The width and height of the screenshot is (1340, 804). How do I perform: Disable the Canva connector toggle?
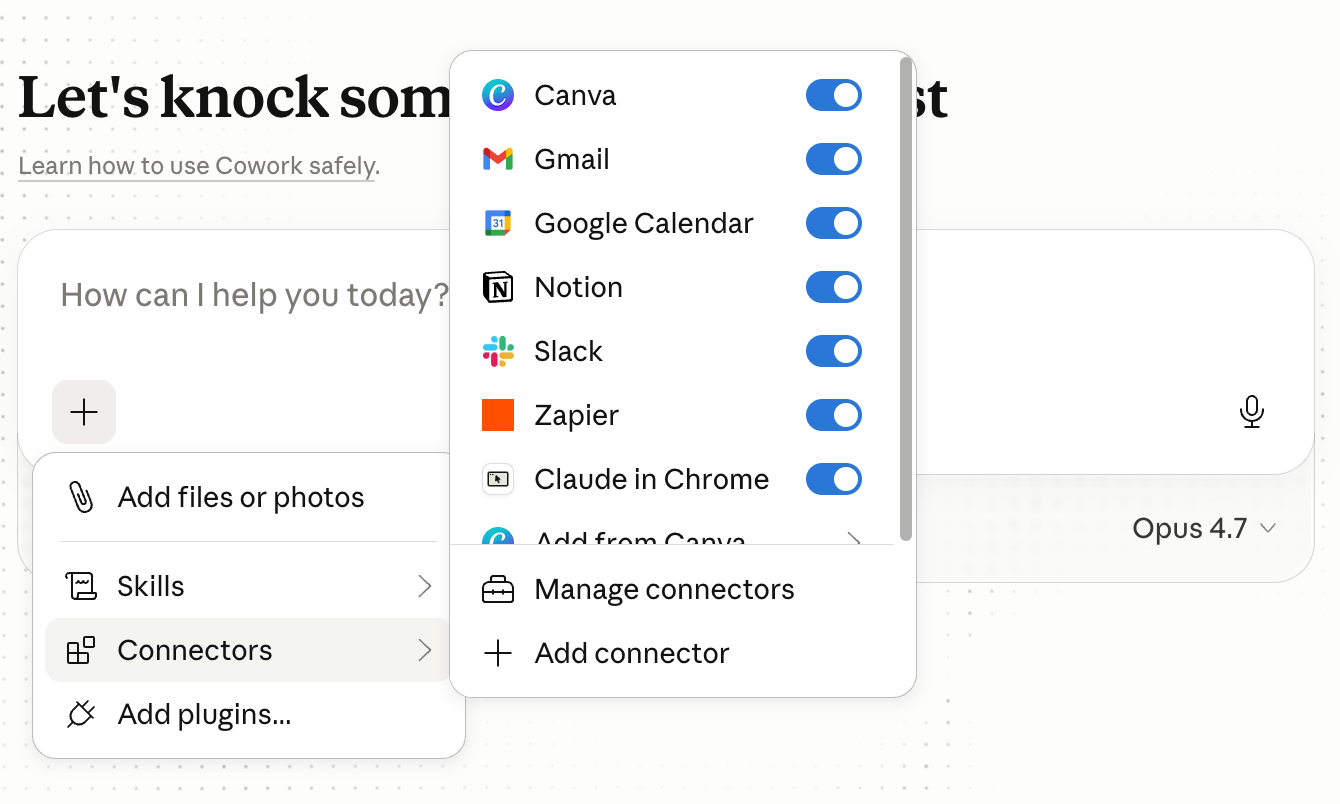(x=833, y=95)
